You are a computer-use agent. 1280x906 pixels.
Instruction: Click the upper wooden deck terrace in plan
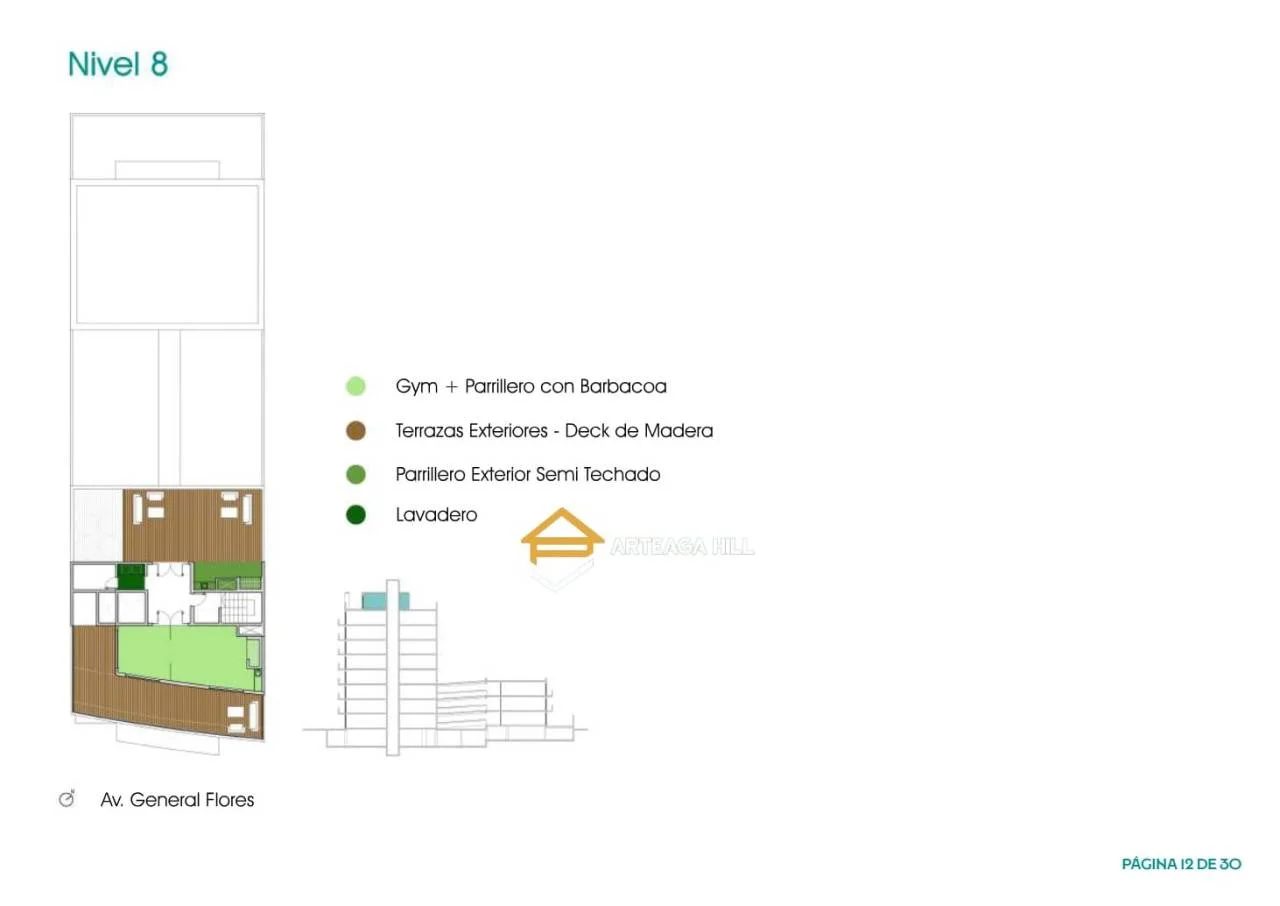click(x=193, y=525)
